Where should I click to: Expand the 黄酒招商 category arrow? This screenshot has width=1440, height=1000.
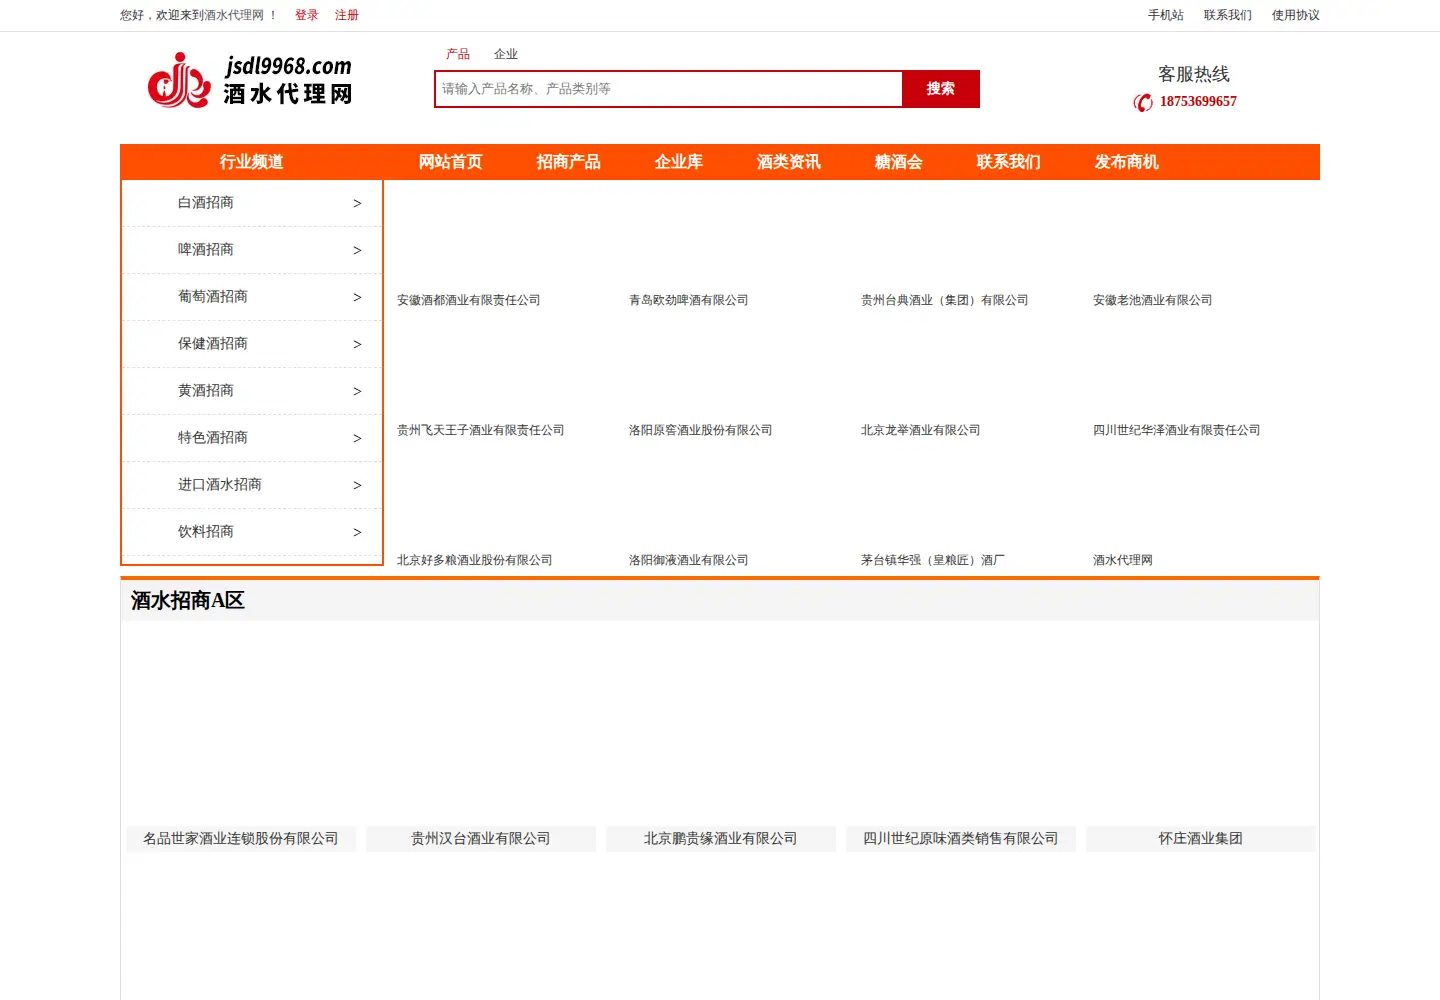[357, 391]
